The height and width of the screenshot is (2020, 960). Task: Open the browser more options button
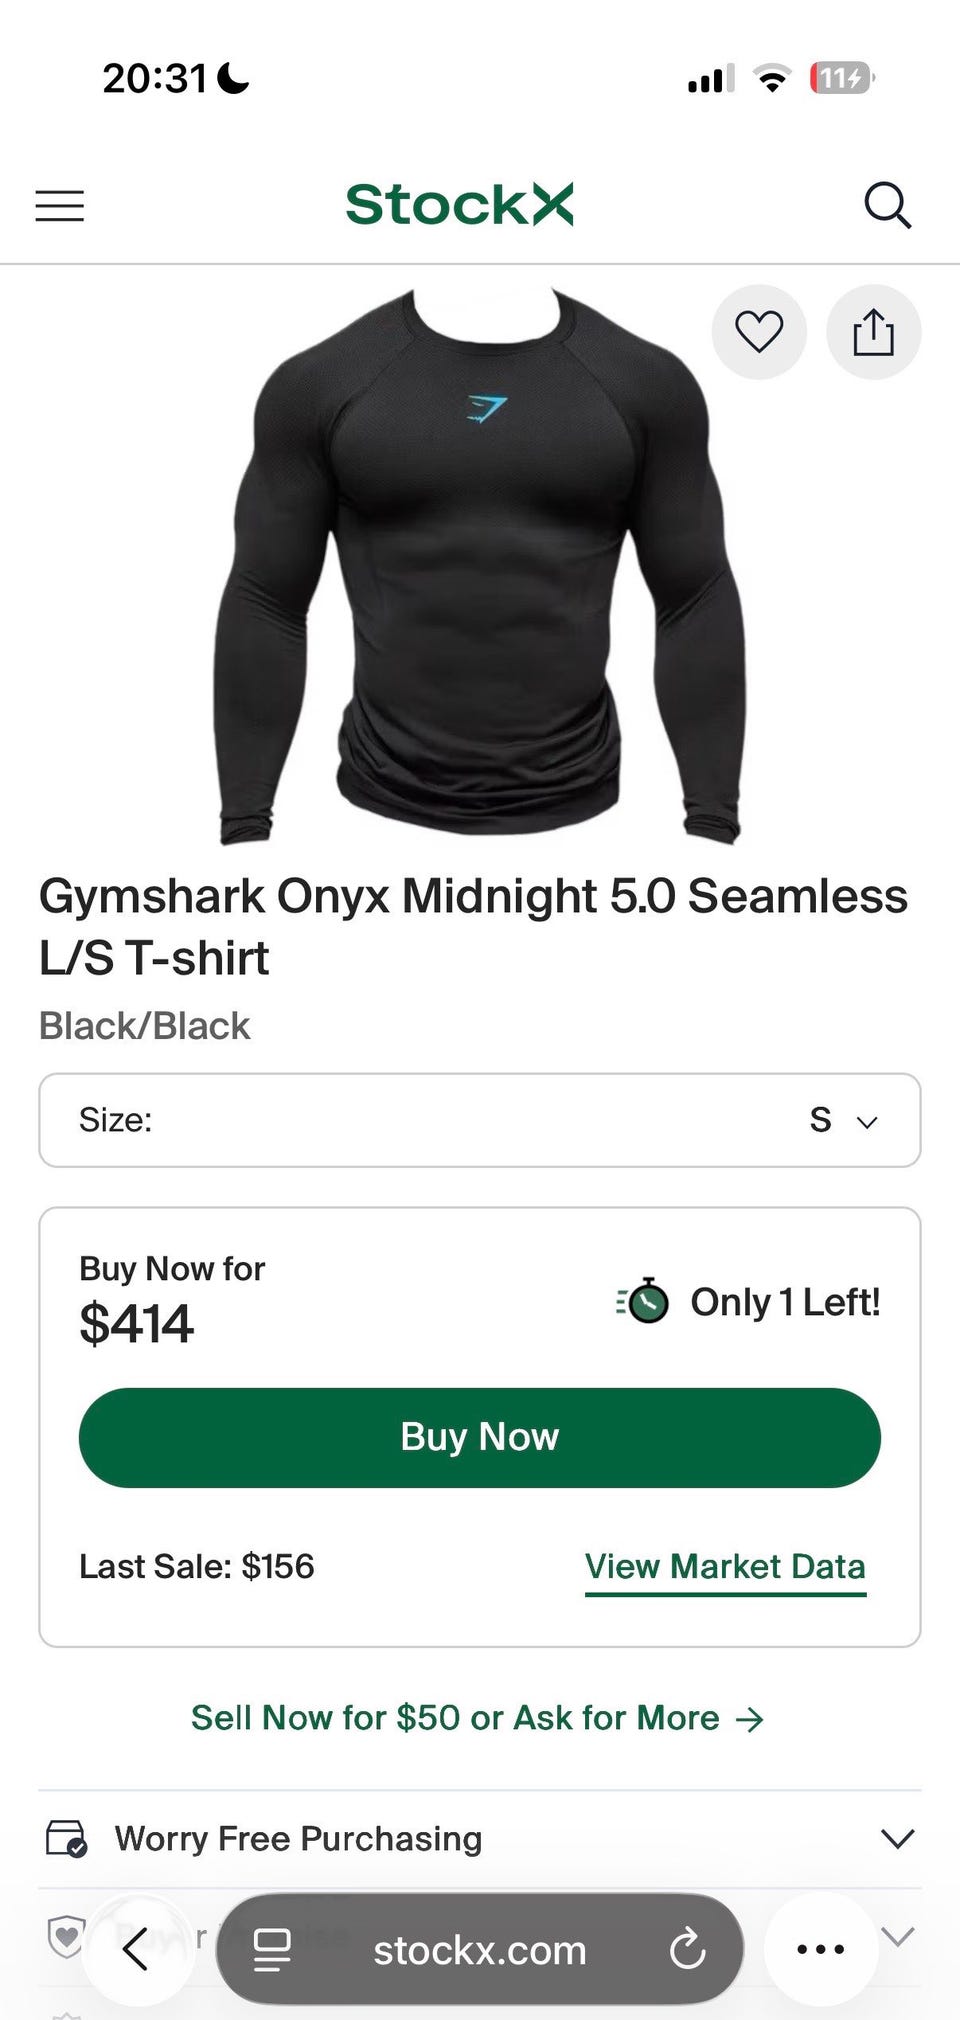(x=821, y=1948)
